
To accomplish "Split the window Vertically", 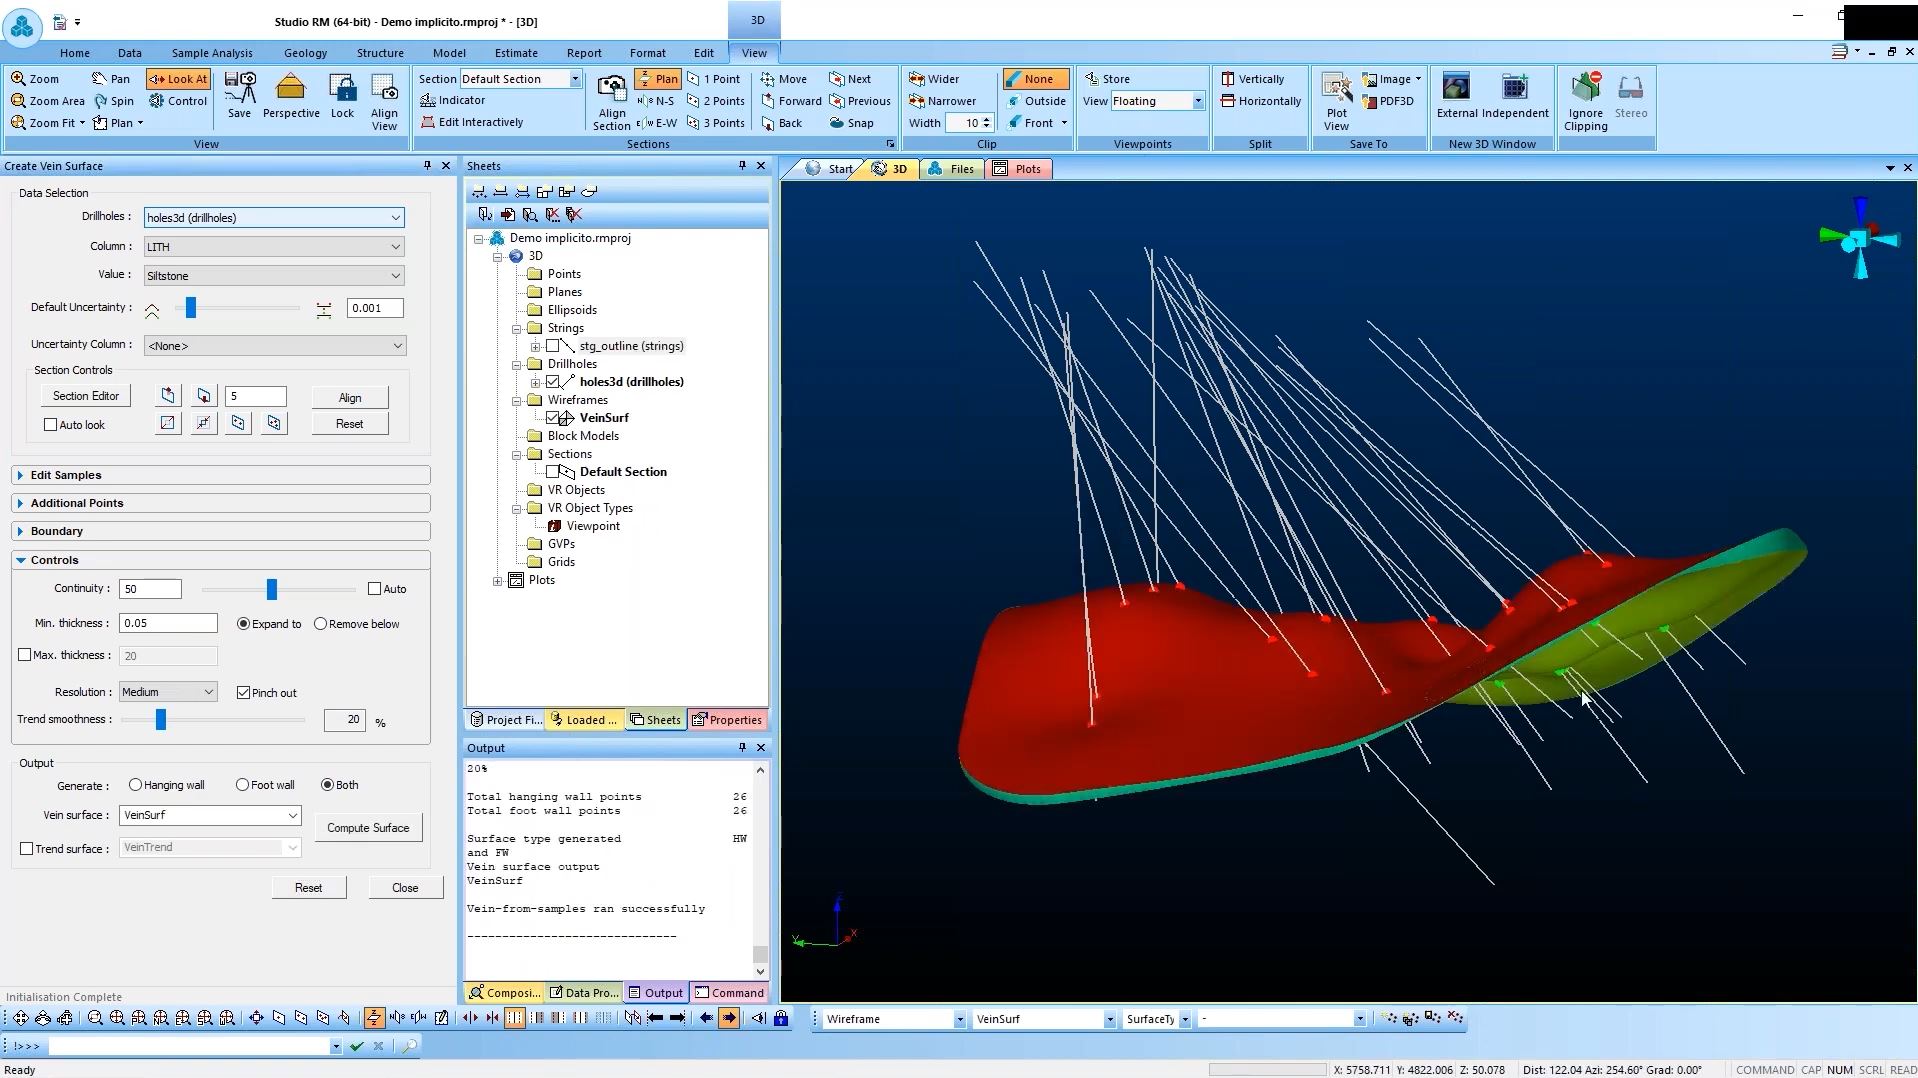I will [1253, 79].
